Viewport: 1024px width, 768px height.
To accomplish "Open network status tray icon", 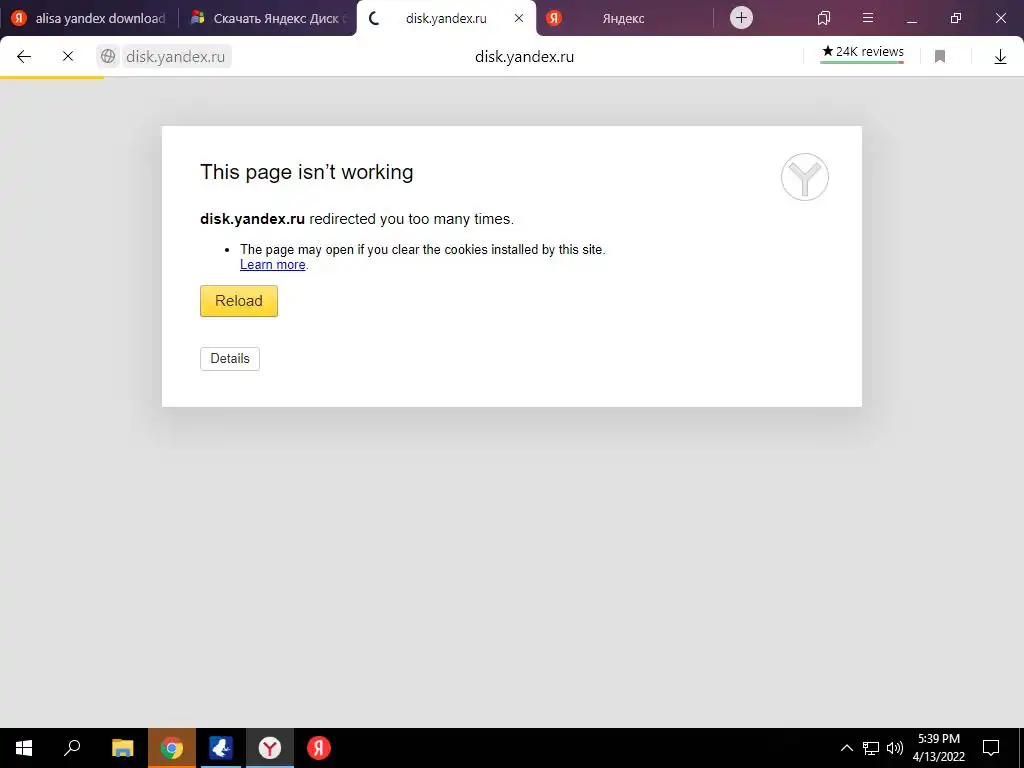I will point(871,748).
